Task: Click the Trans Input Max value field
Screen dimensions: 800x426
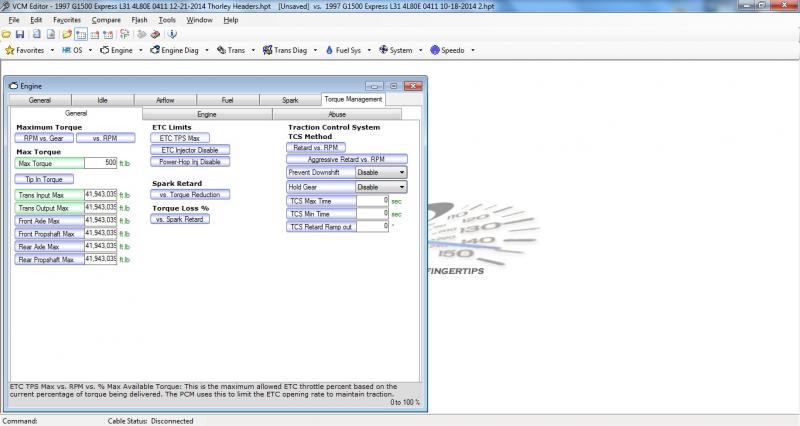Action: (x=101, y=195)
